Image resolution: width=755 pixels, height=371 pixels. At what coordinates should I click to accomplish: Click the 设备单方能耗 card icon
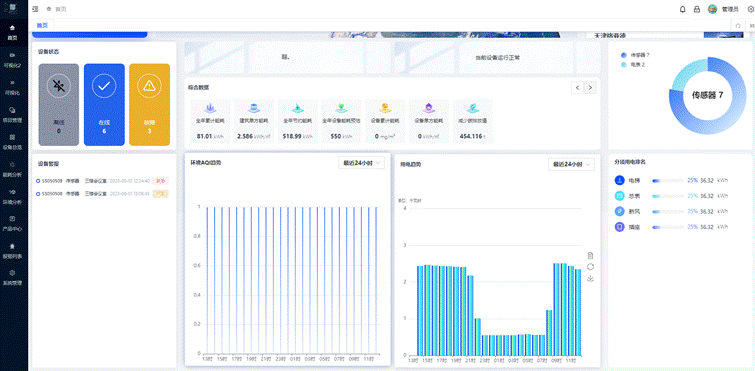coord(429,108)
